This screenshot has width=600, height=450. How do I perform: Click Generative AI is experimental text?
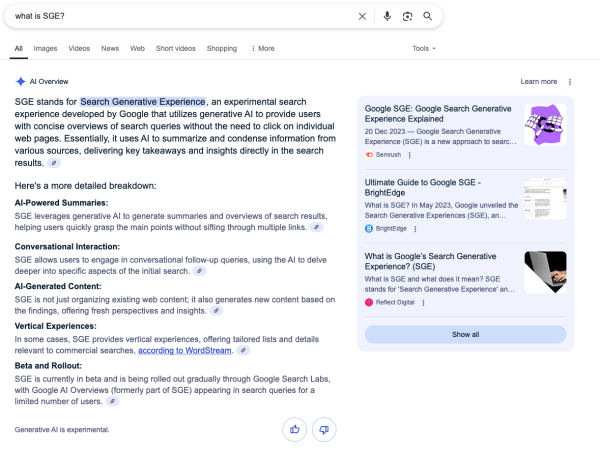click(x=62, y=430)
